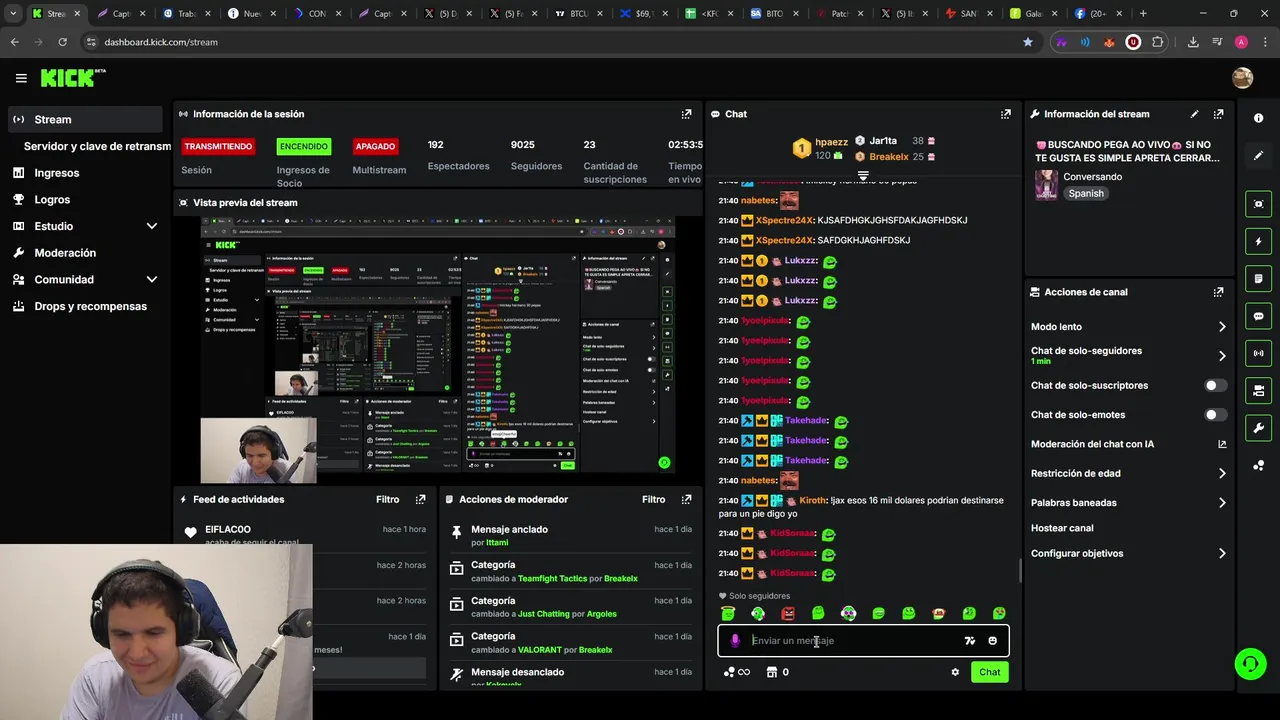
Task: Click the three-dots icon in right rail
Action: [1258, 465]
